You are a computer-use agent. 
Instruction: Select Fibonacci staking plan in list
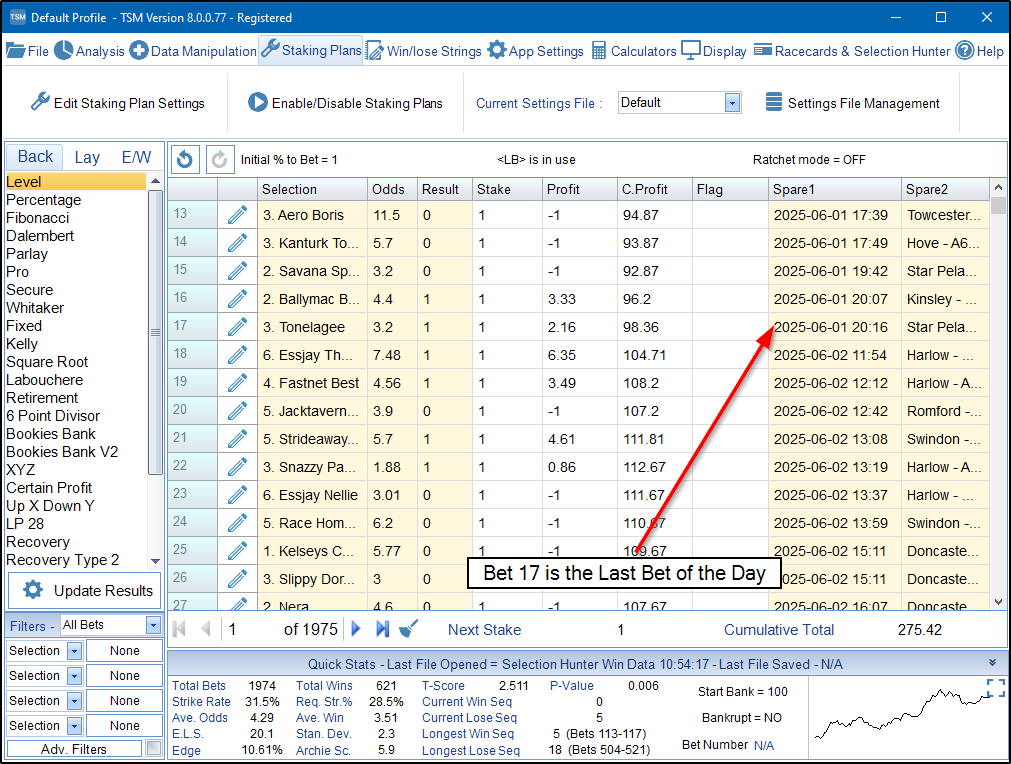(38, 218)
